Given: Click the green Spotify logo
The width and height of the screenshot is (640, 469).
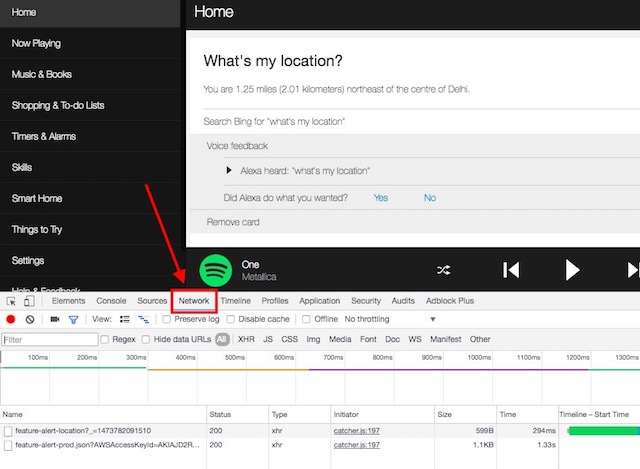Looking at the screenshot, I should tap(216, 270).
